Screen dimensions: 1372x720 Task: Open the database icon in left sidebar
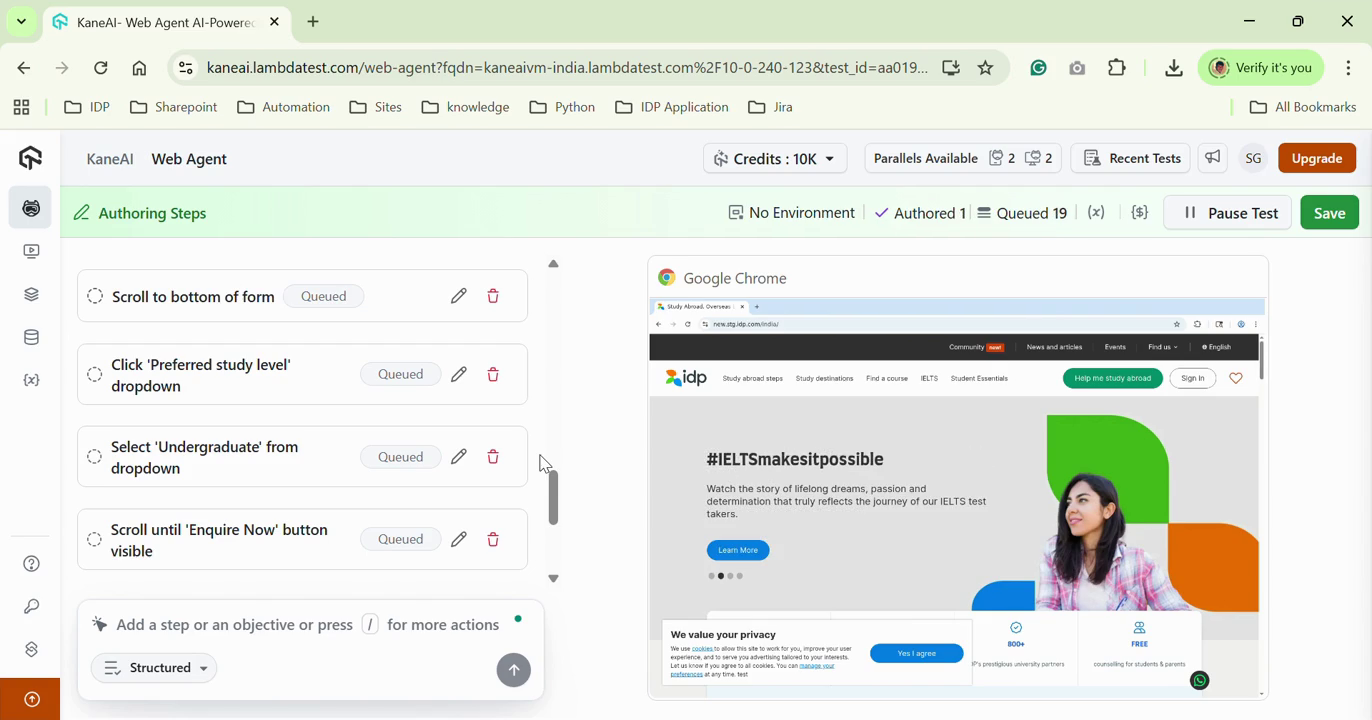32,338
